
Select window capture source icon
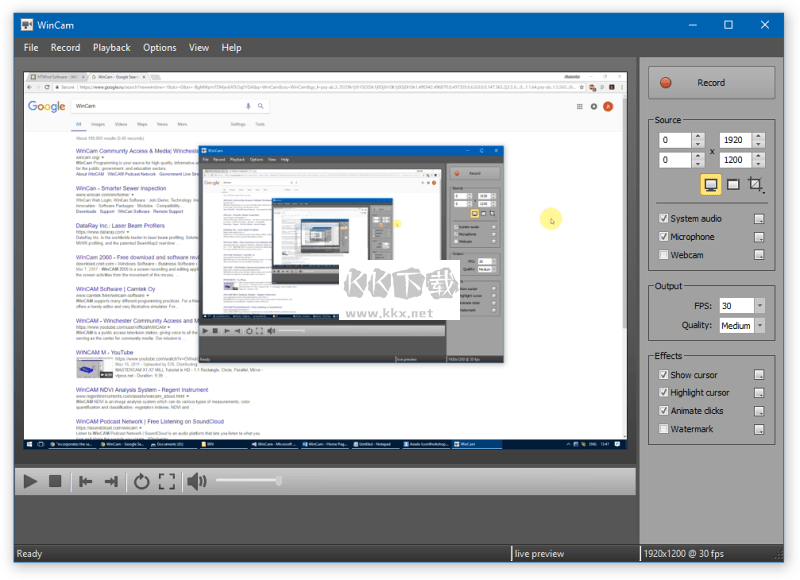[x=733, y=185]
